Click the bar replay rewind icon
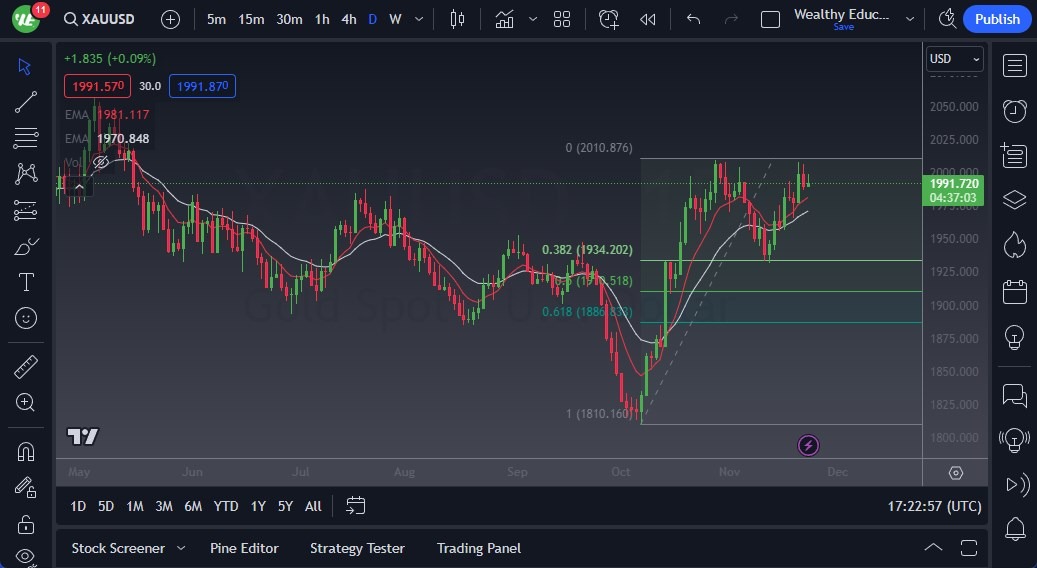 click(648, 19)
